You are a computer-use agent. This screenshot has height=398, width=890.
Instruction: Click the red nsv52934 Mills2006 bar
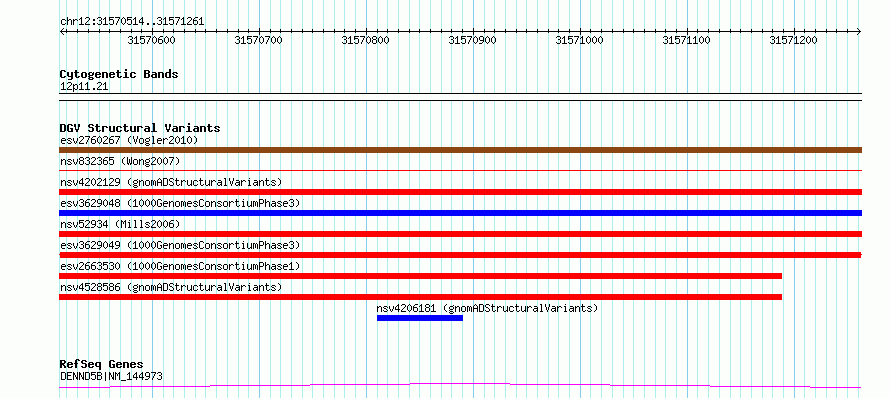[460, 234]
